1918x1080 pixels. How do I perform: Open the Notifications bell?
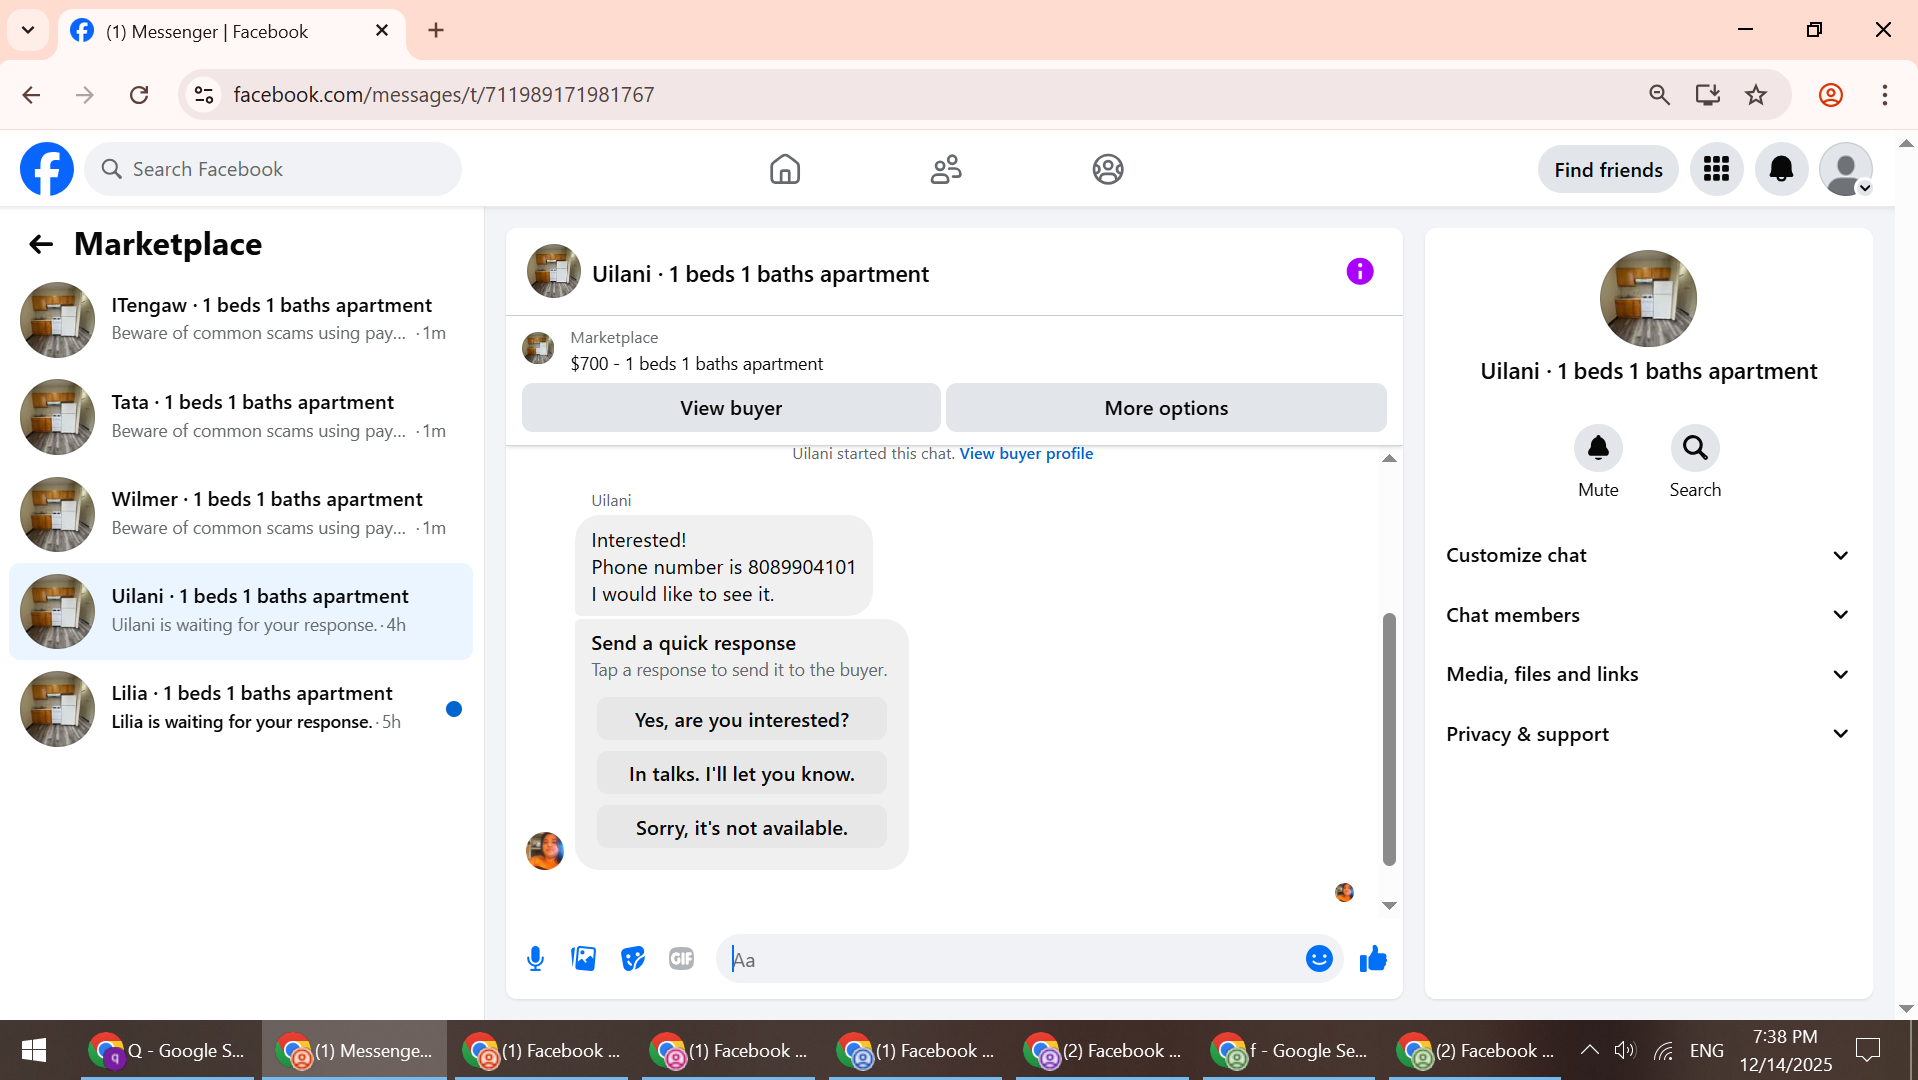tap(1782, 169)
